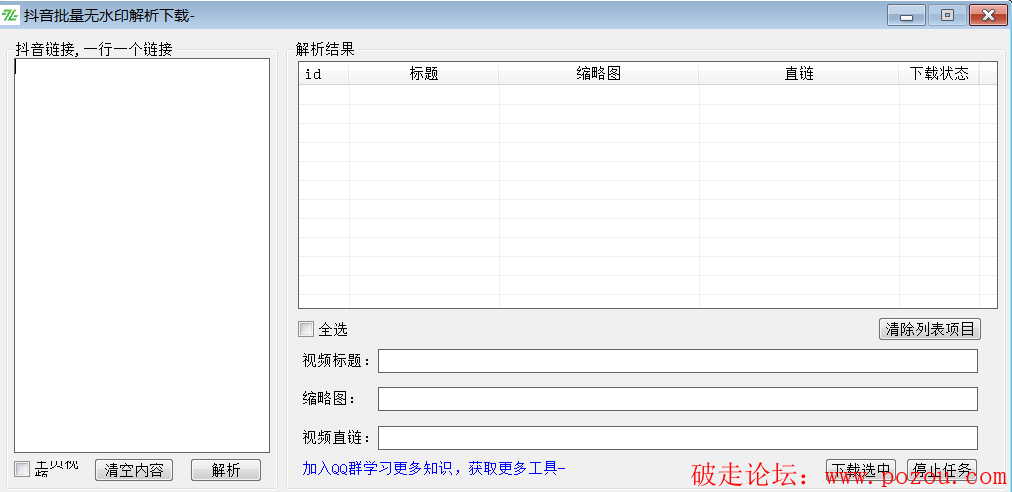
Task: Click the 直链 column header
Action: click(x=799, y=74)
